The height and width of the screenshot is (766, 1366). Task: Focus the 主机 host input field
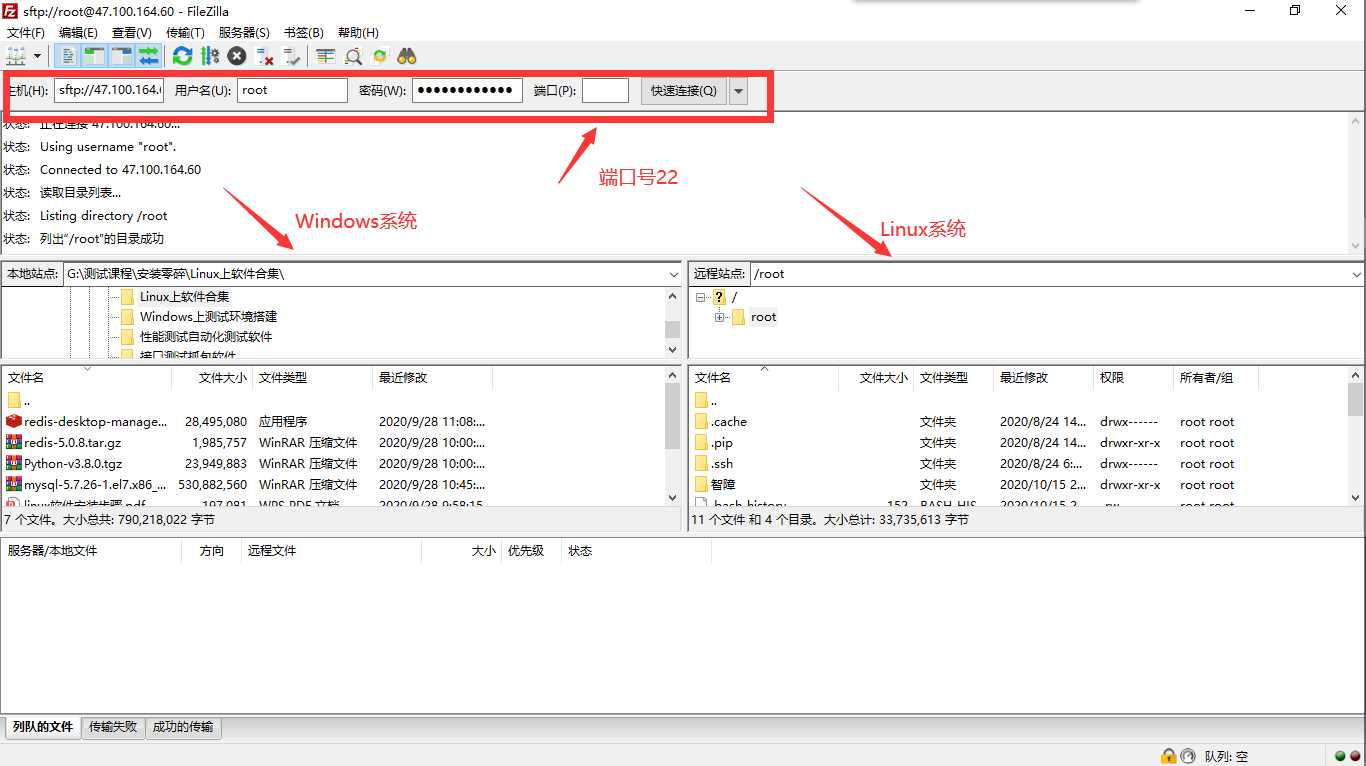[109, 90]
